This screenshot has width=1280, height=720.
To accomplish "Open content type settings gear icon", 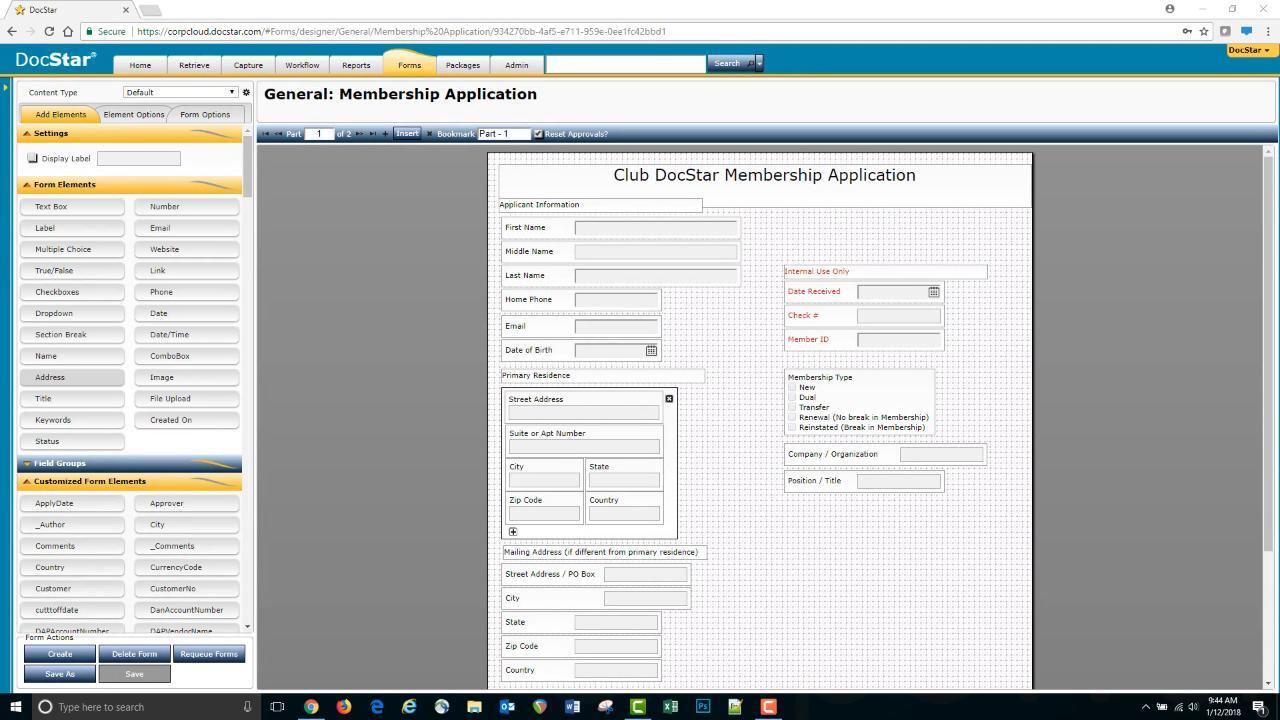I will [x=246, y=92].
